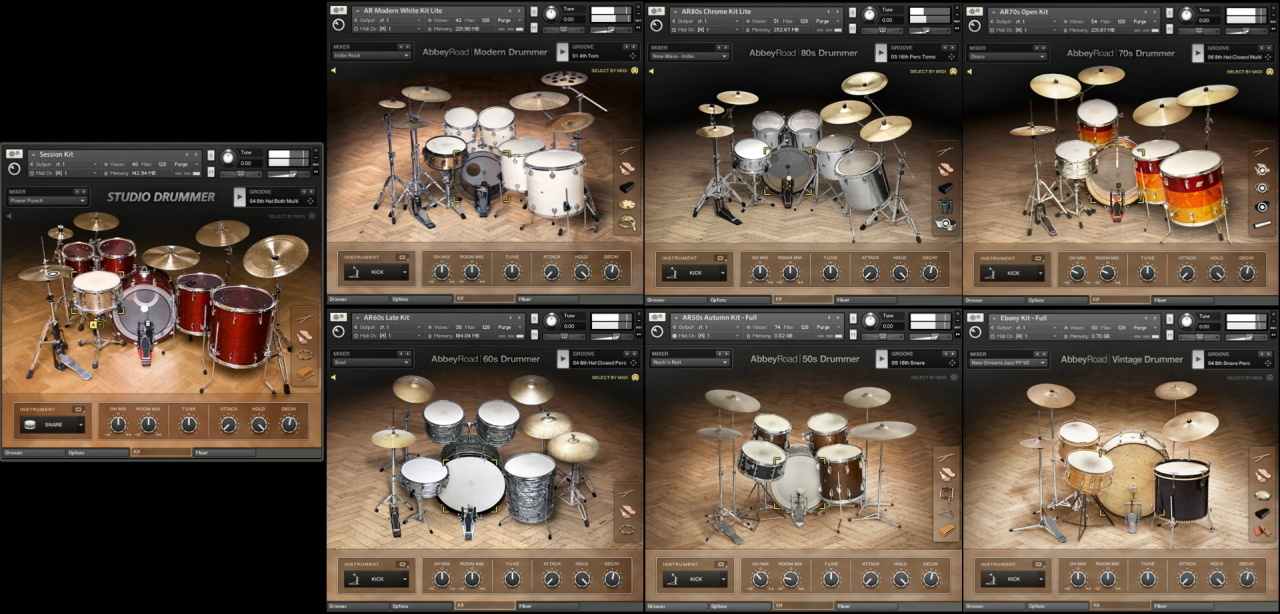Open Indie Rock mixer preset dropdown
This screenshot has width=1280, height=614.
(372, 55)
